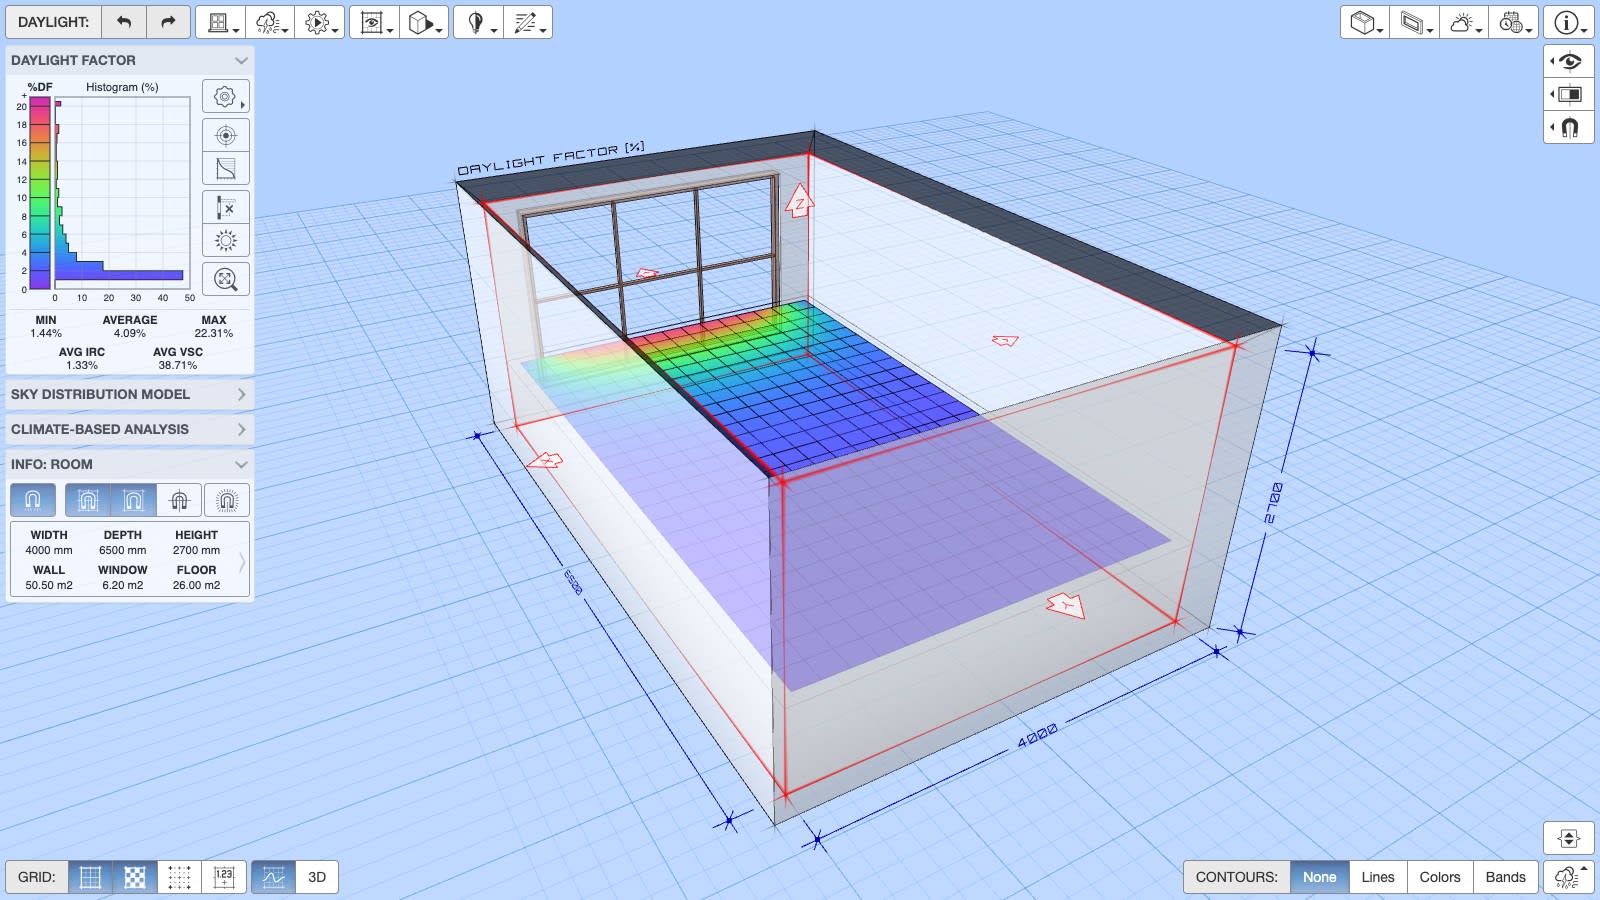This screenshot has width=1600, height=900.
Task: Click the light bulb toolbar icon
Action: 478,22
